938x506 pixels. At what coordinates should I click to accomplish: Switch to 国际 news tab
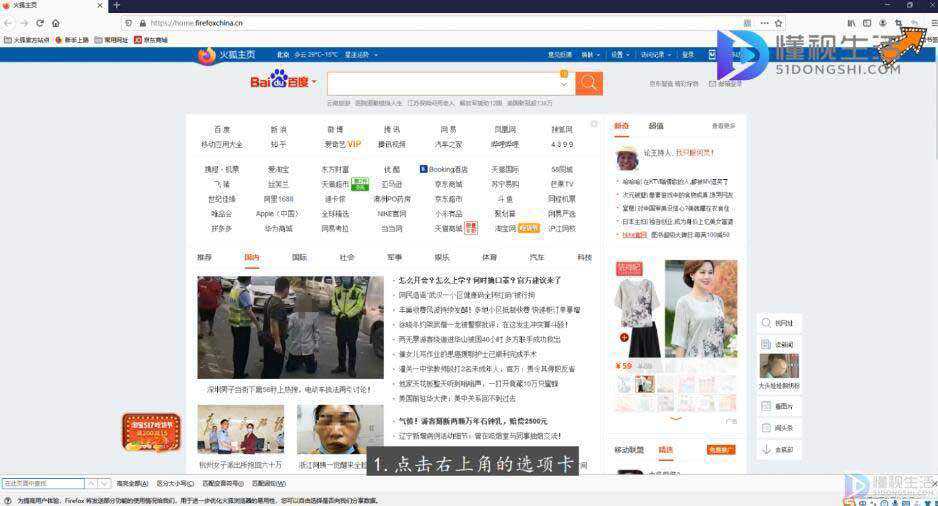click(x=299, y=257)
